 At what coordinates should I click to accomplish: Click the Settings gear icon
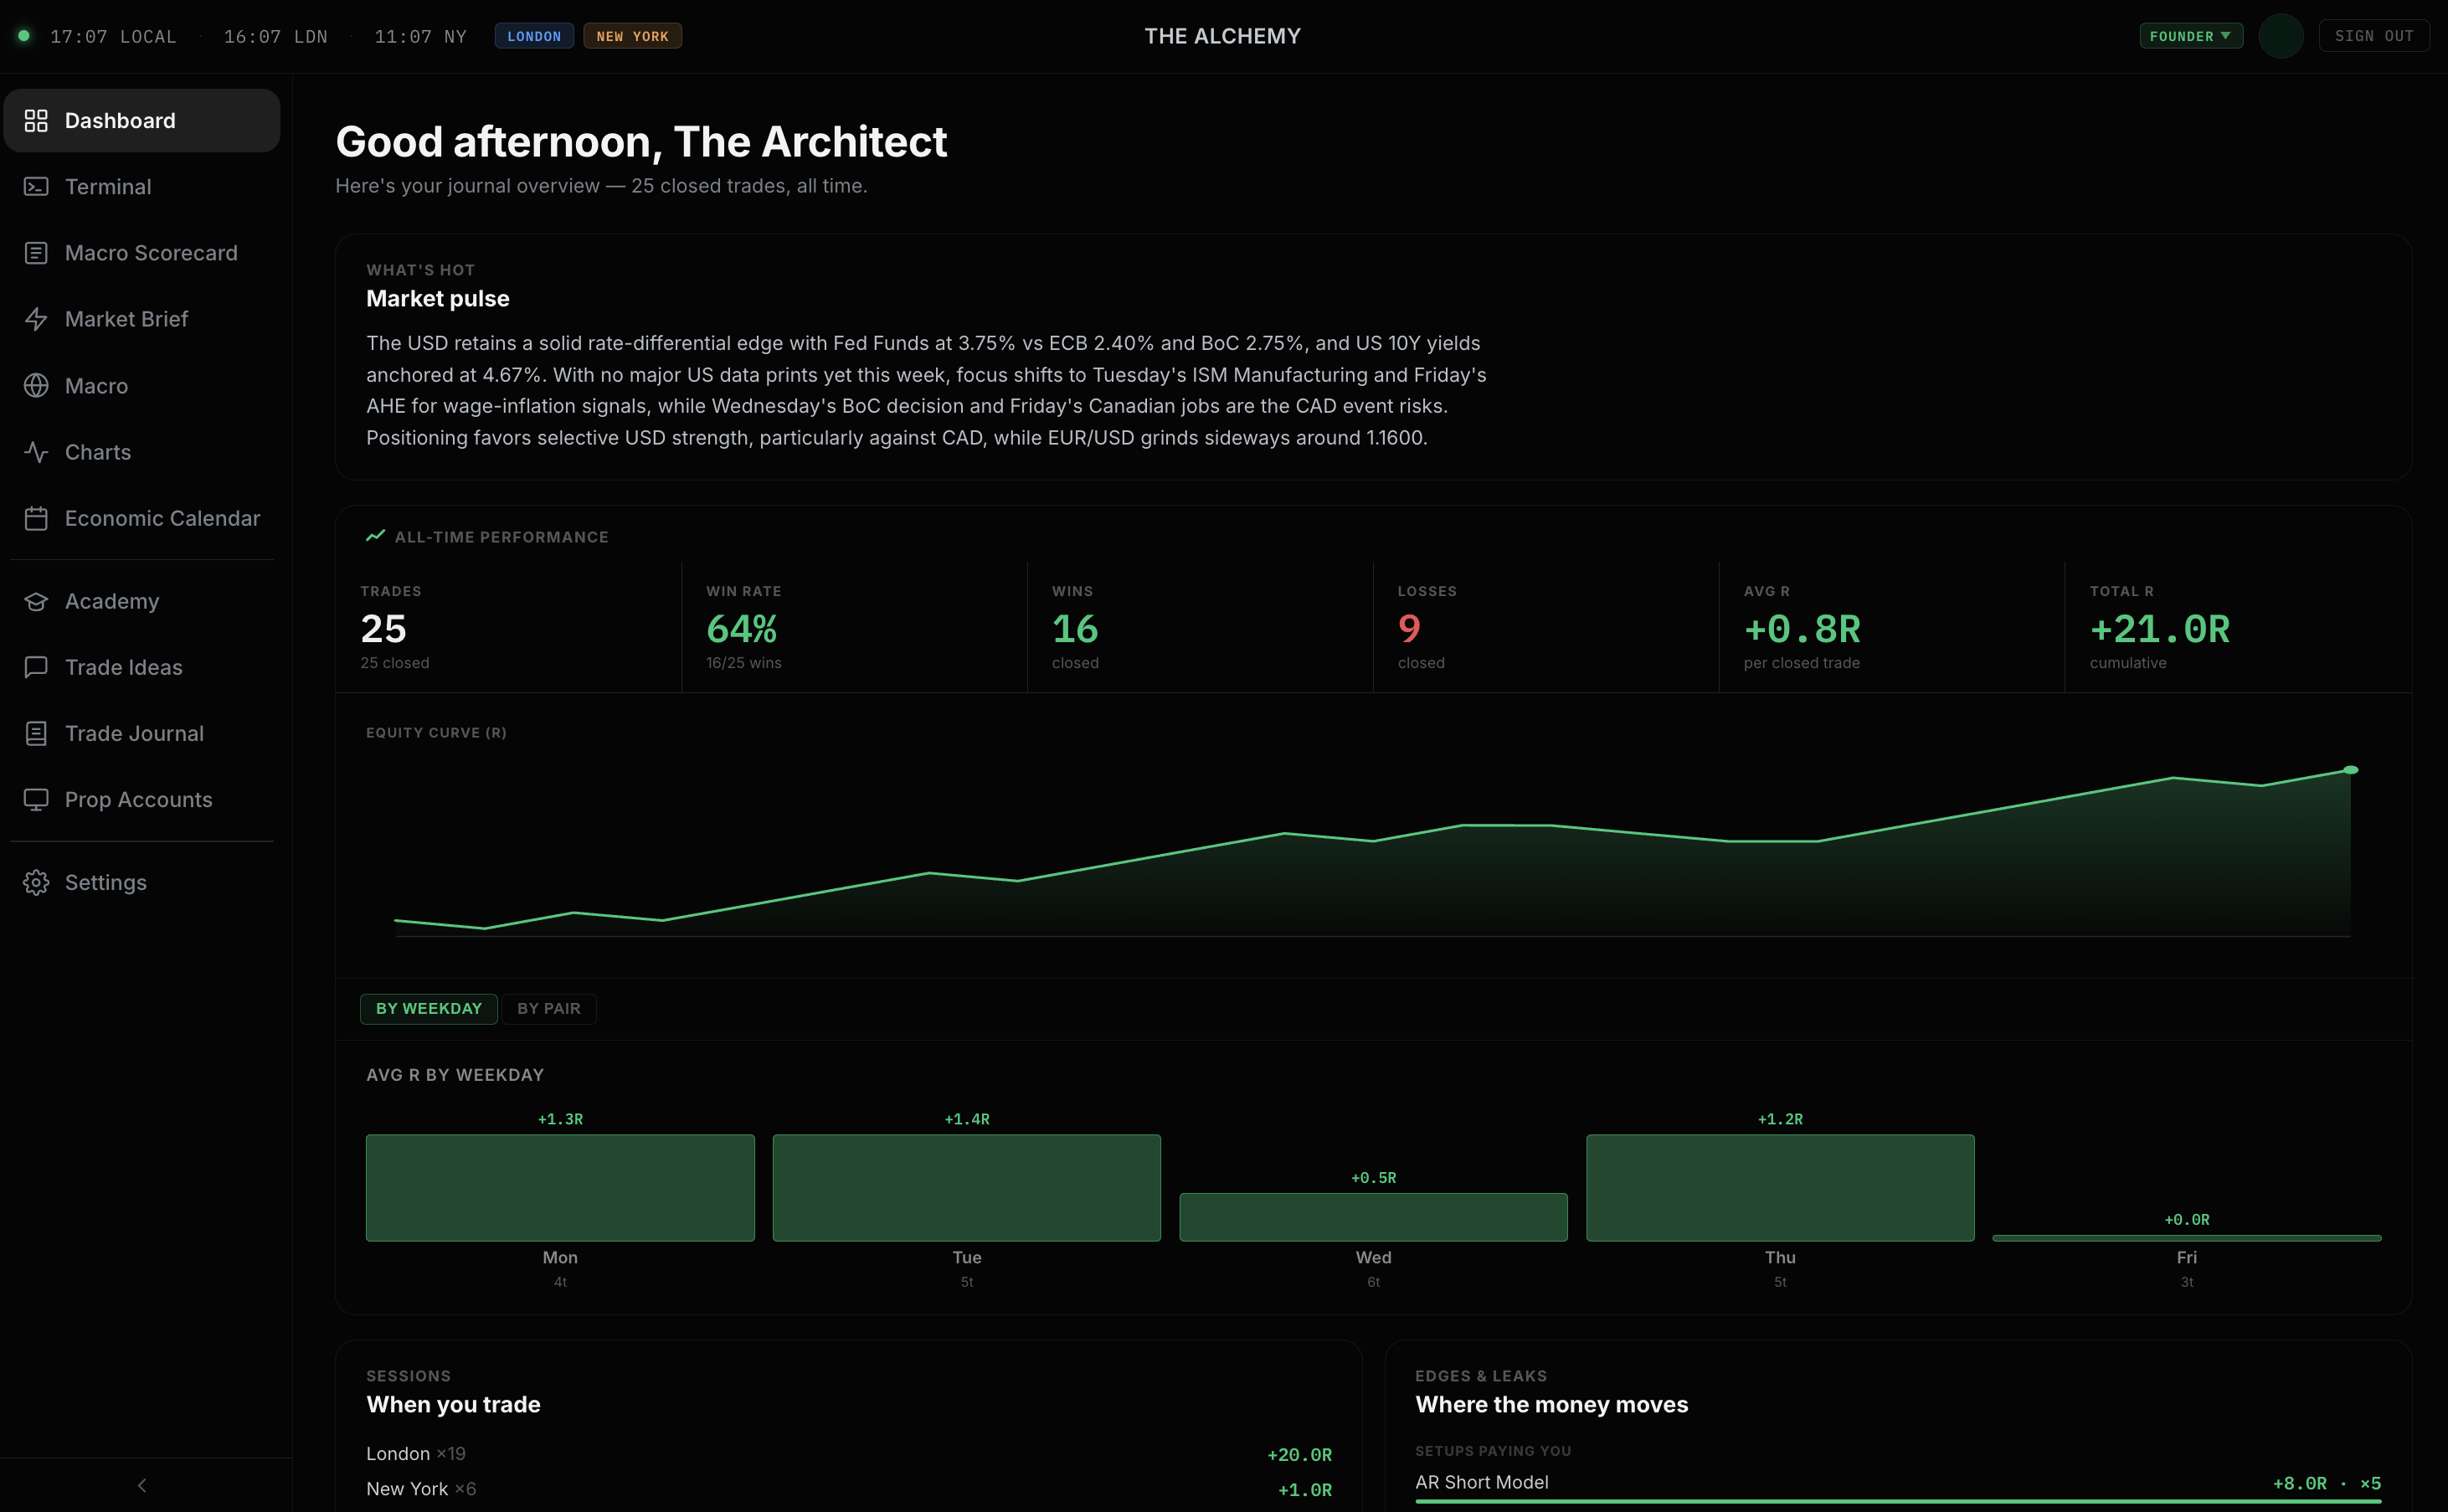pos(36,882)
